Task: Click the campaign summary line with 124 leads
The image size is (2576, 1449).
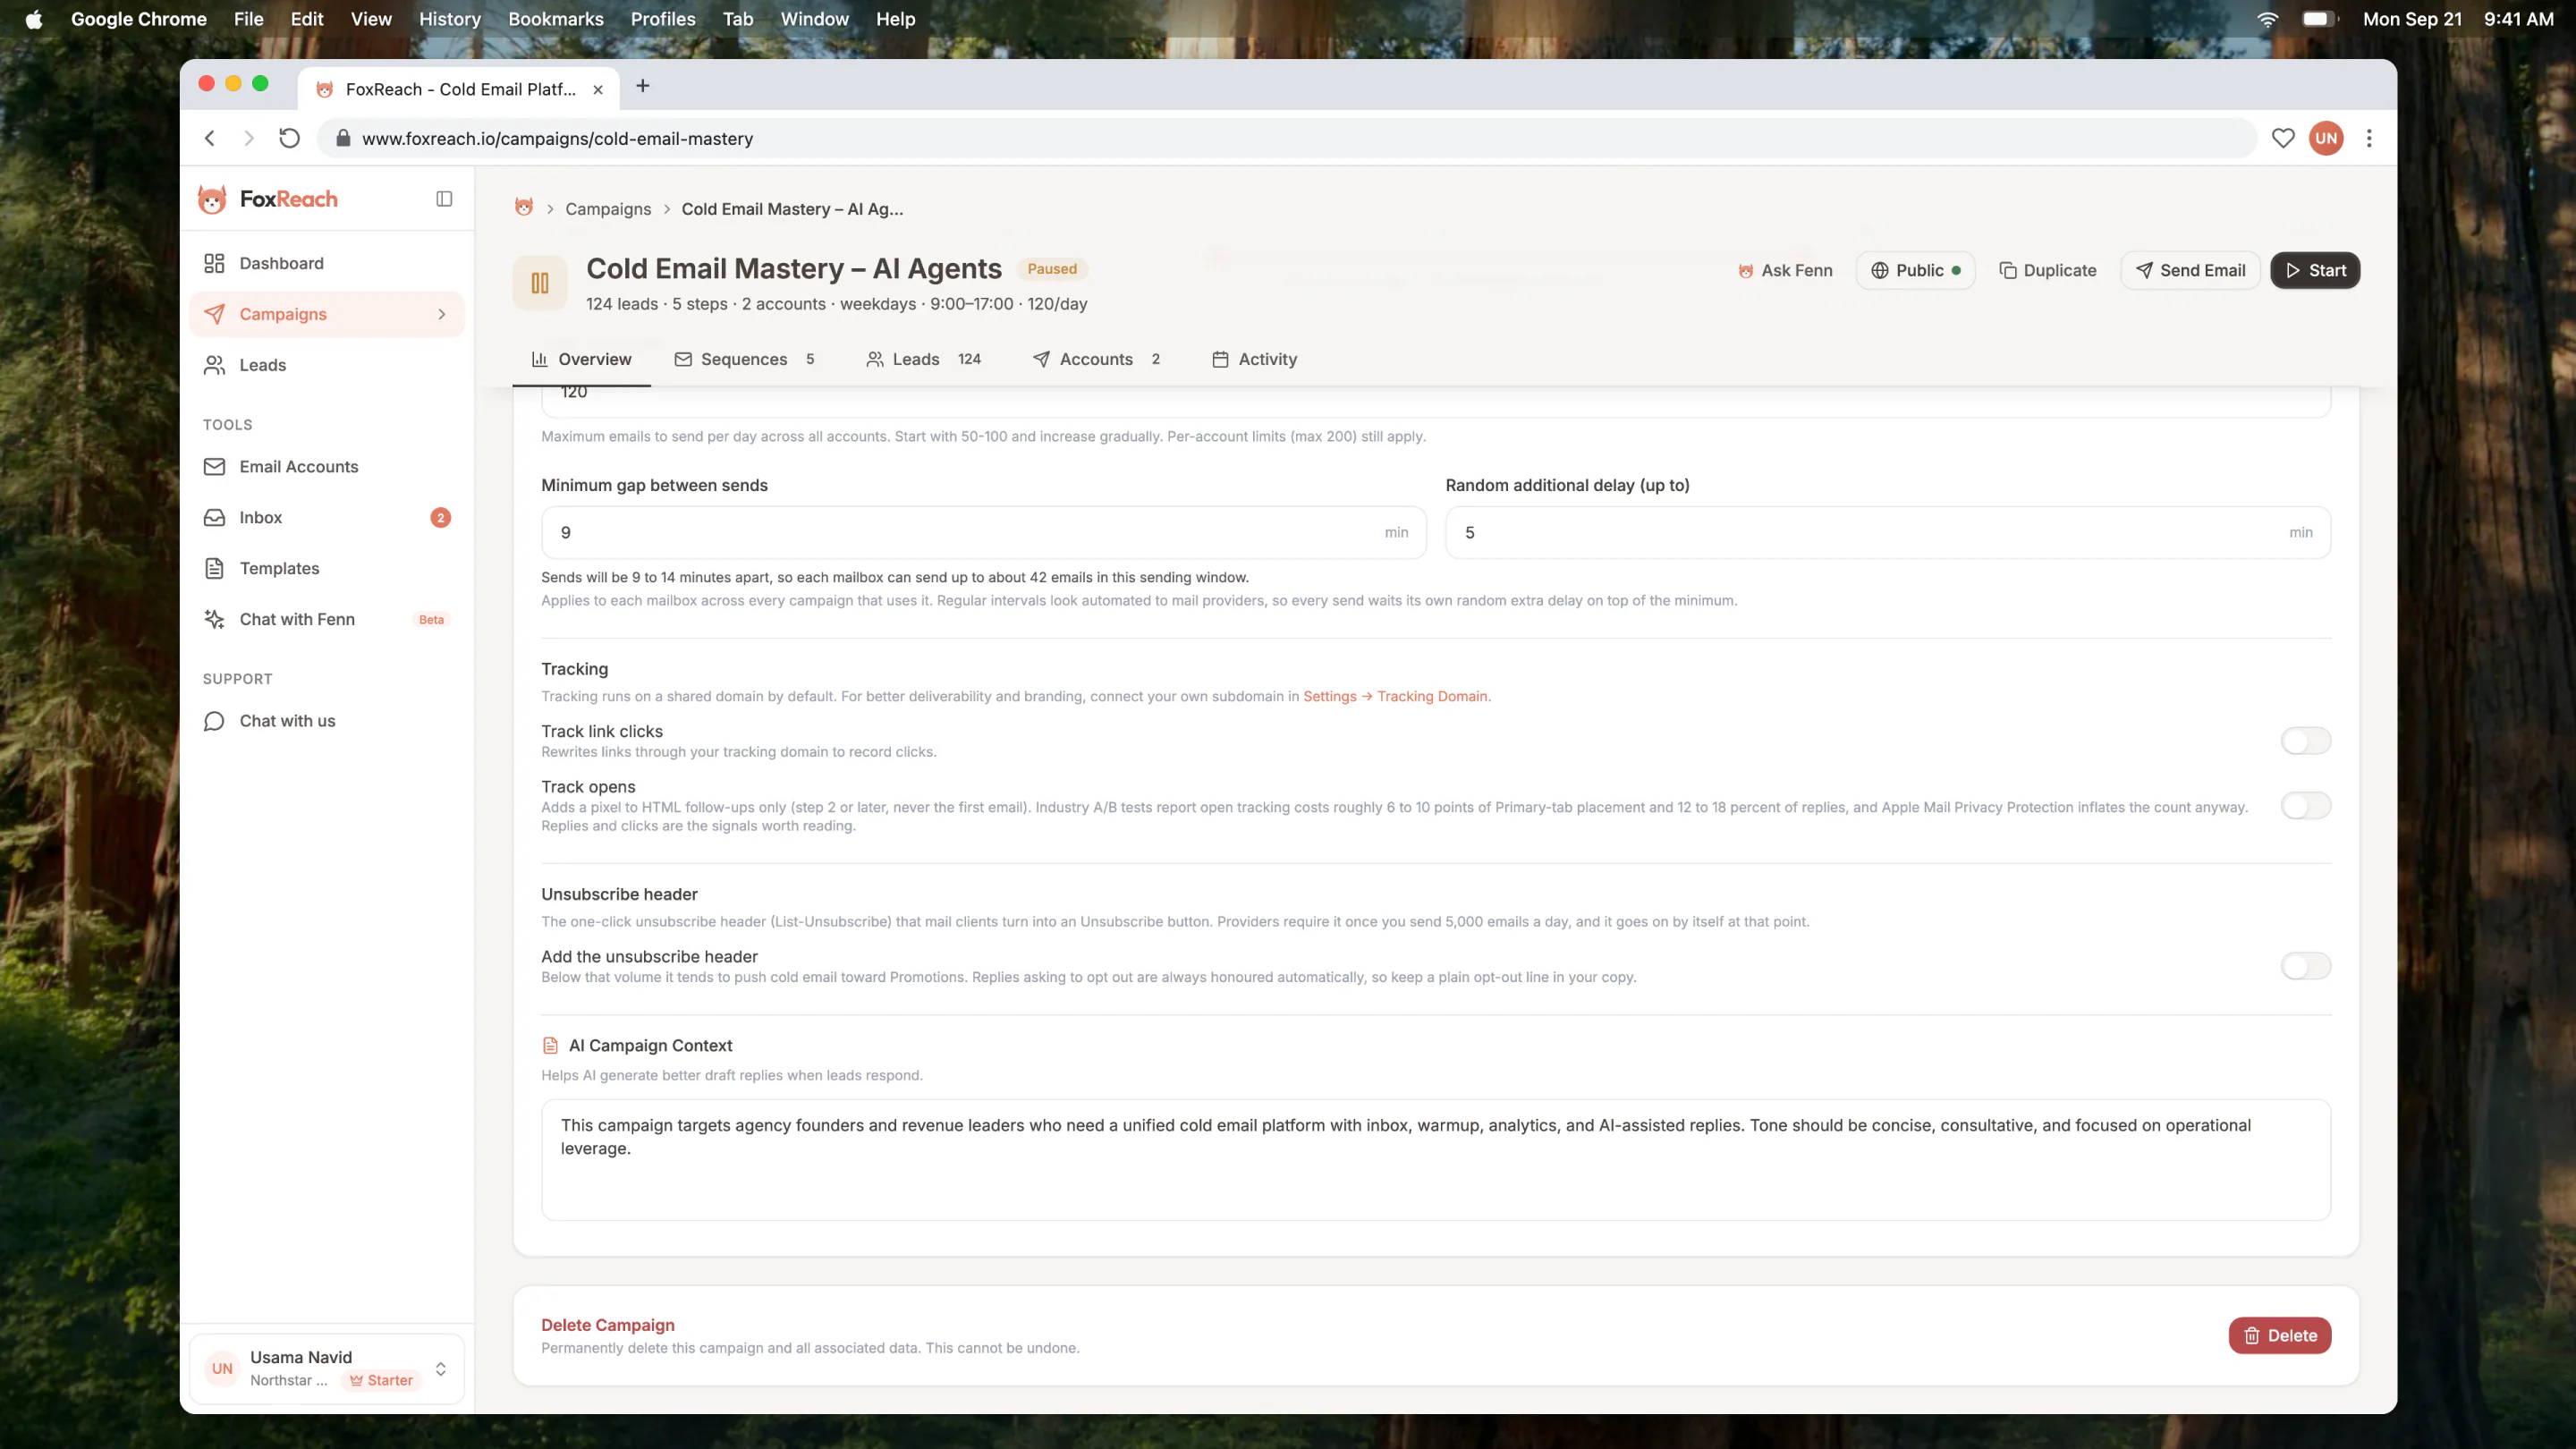Action: point(836,304)
